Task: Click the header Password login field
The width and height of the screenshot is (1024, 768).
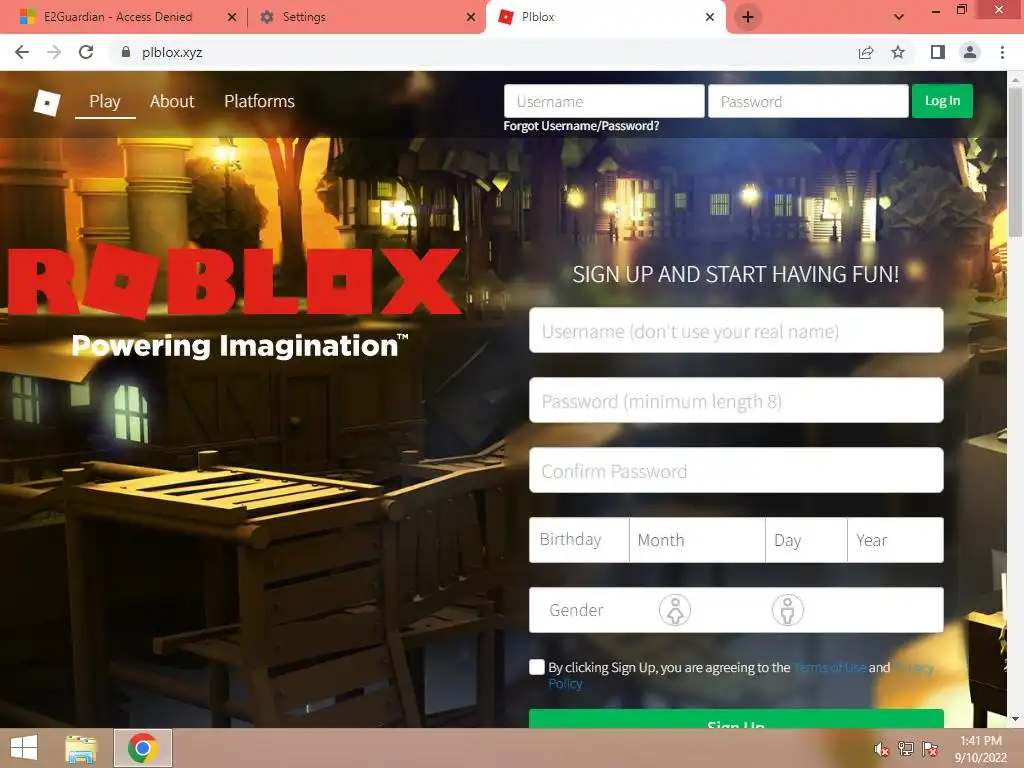Action: click(808, 101)
